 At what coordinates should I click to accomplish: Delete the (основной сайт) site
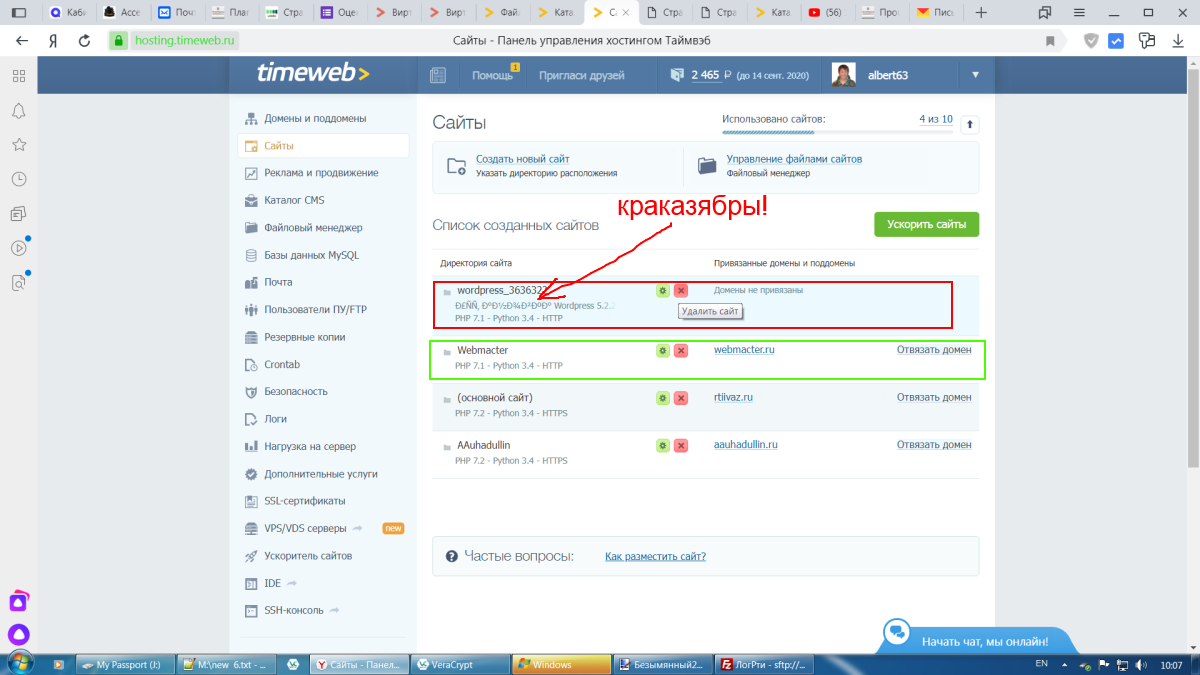pos(681,398)
